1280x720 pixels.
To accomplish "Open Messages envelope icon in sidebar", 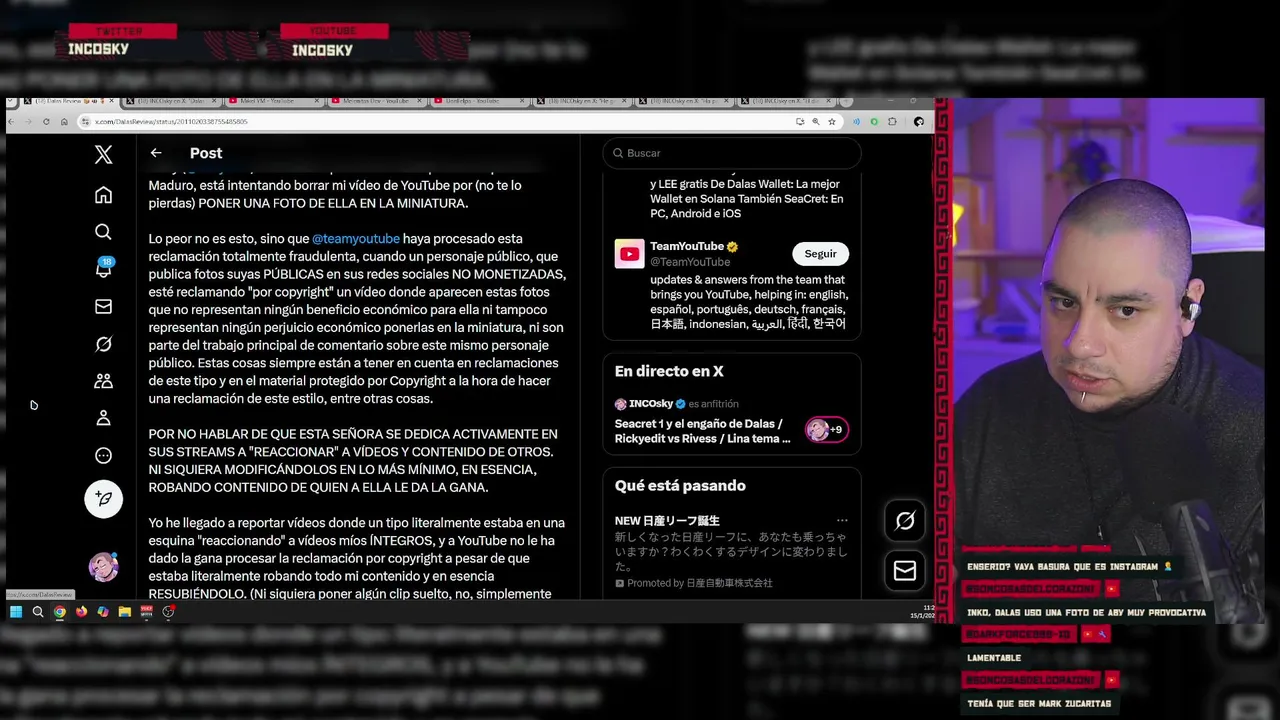I will 103,307.
